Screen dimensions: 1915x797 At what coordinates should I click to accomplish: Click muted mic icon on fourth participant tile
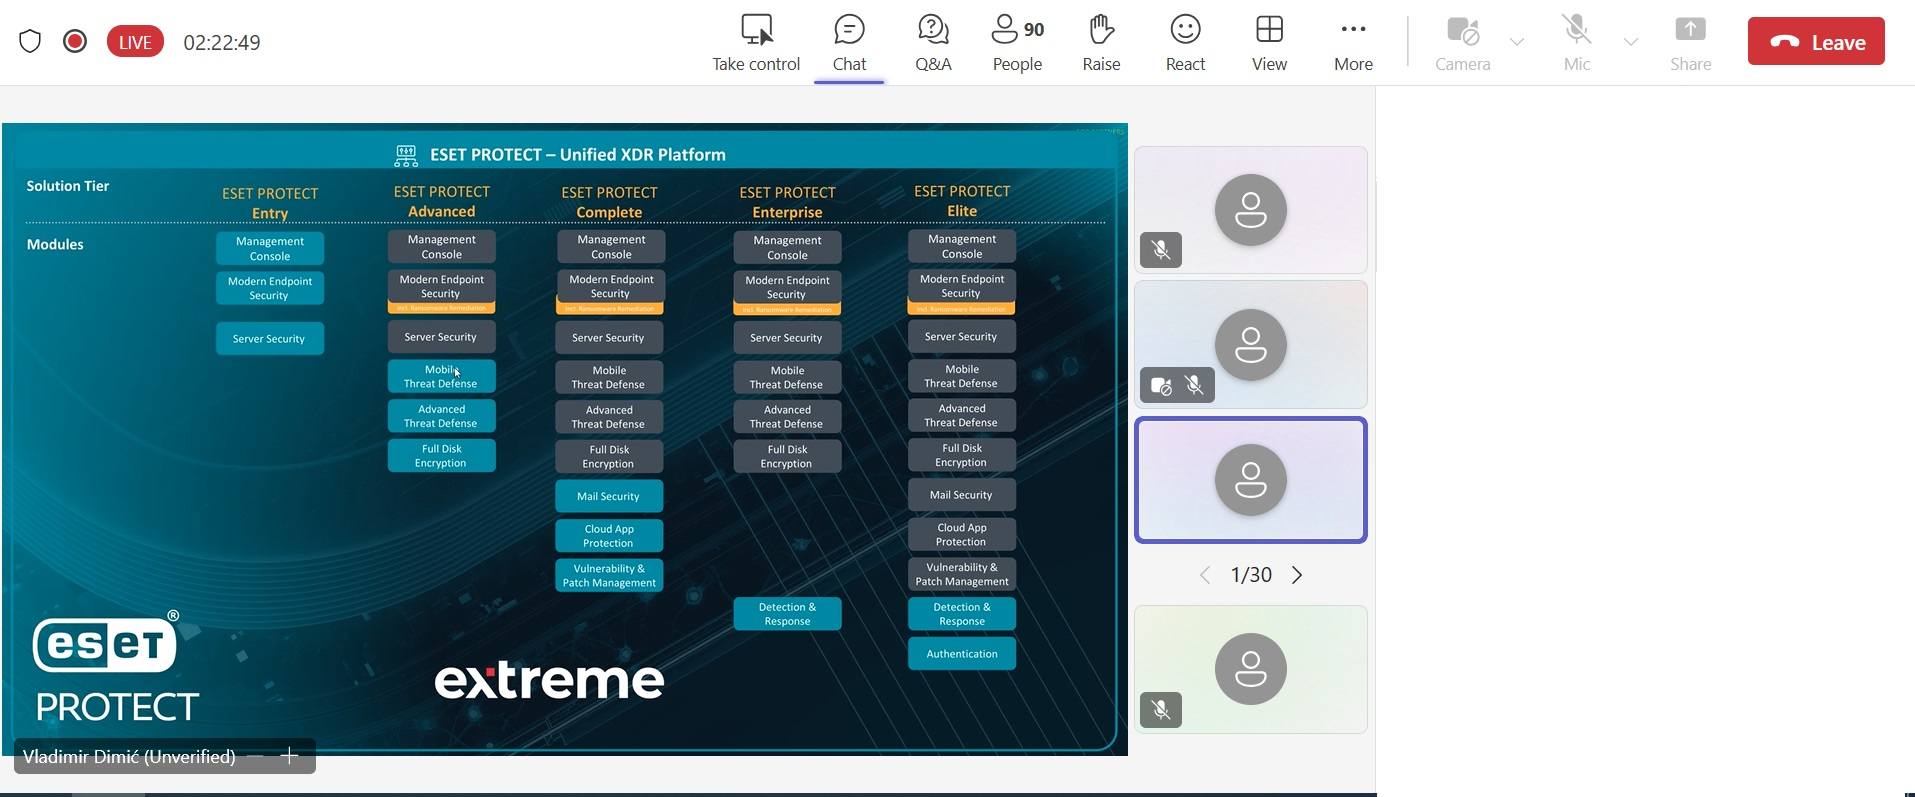click(1161, 710)
